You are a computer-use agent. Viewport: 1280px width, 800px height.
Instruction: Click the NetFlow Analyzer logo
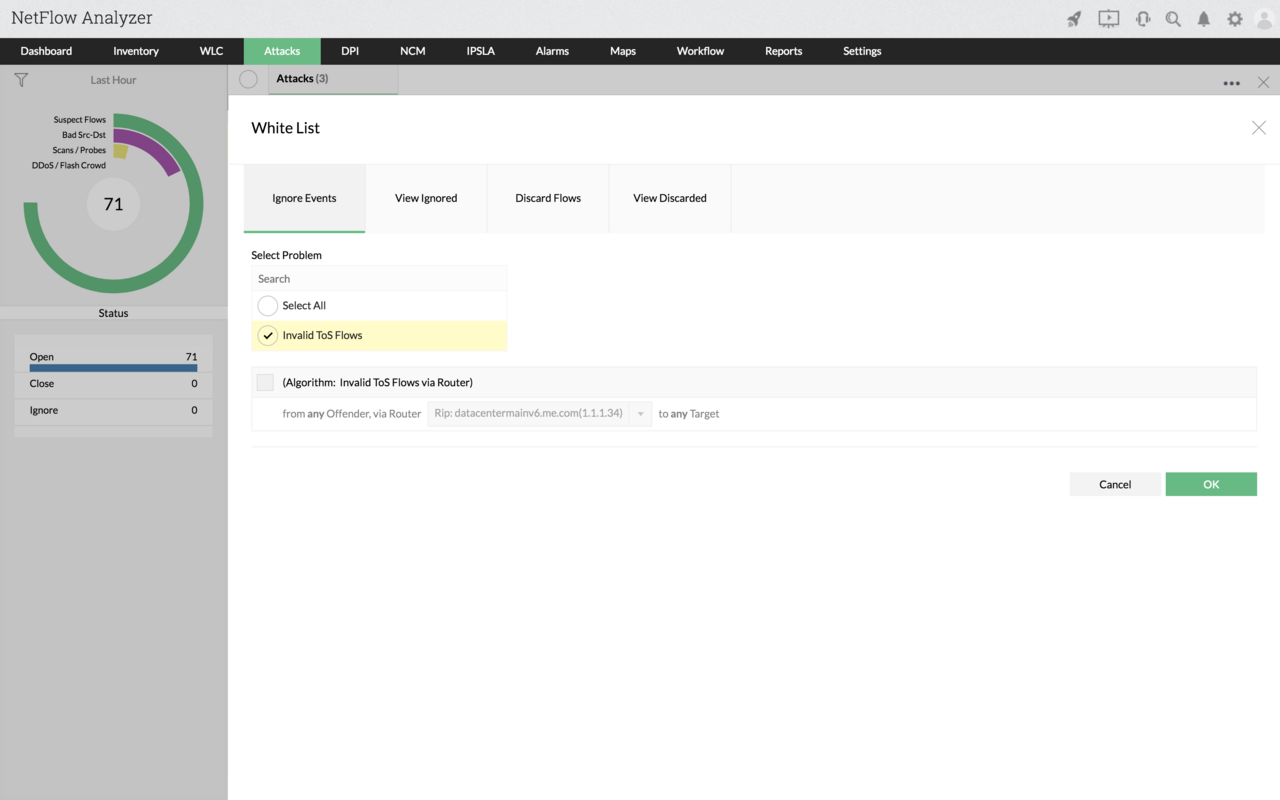[82, 19]
